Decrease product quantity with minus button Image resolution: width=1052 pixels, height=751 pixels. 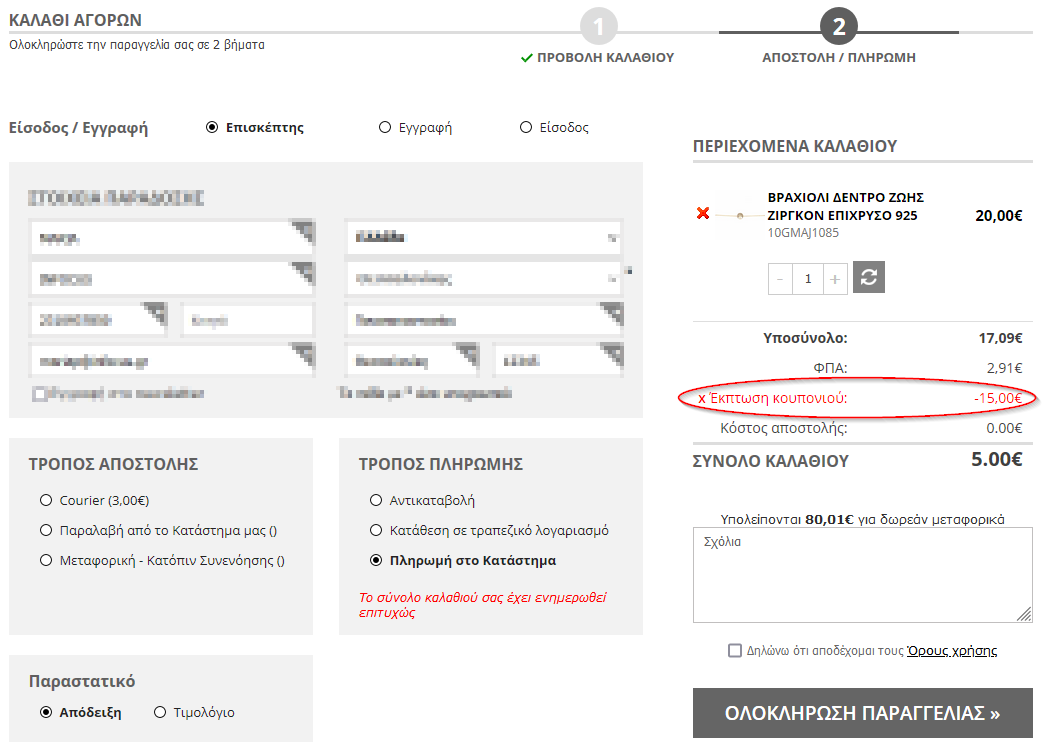point(781,279)
